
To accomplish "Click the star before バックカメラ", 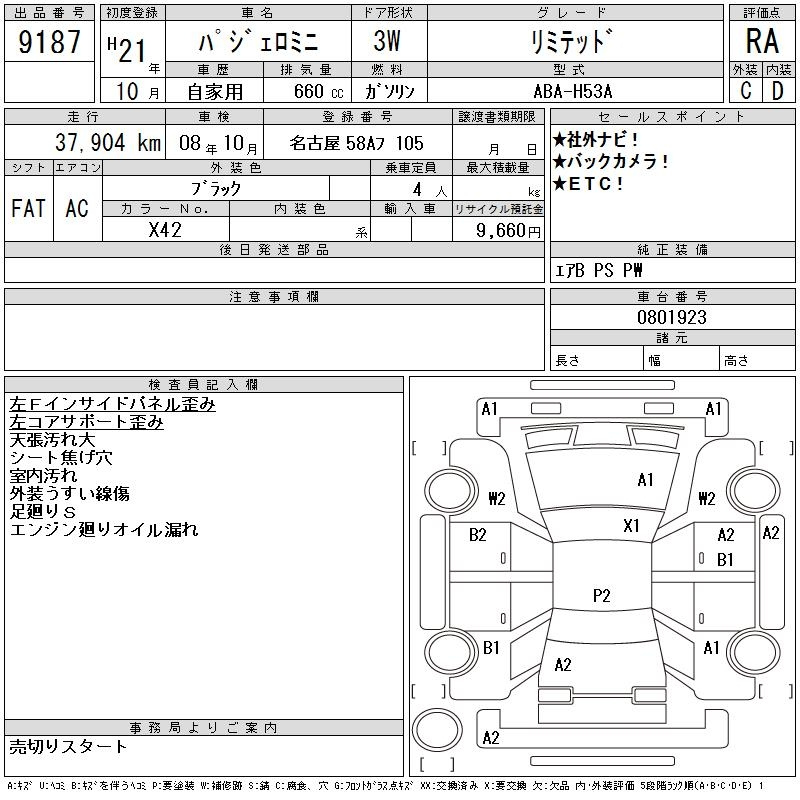I will click(x=560, y=161).
